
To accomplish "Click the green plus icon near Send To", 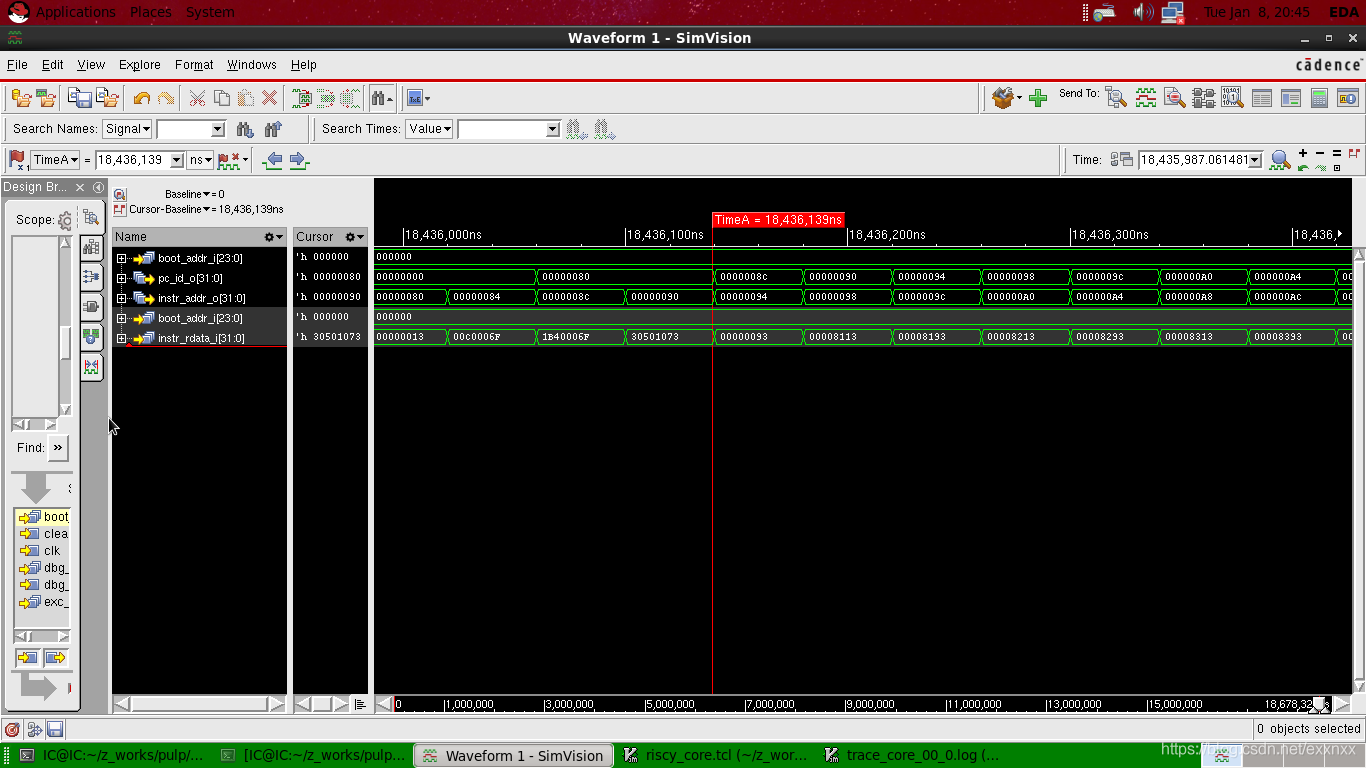I will [1038, 98].
